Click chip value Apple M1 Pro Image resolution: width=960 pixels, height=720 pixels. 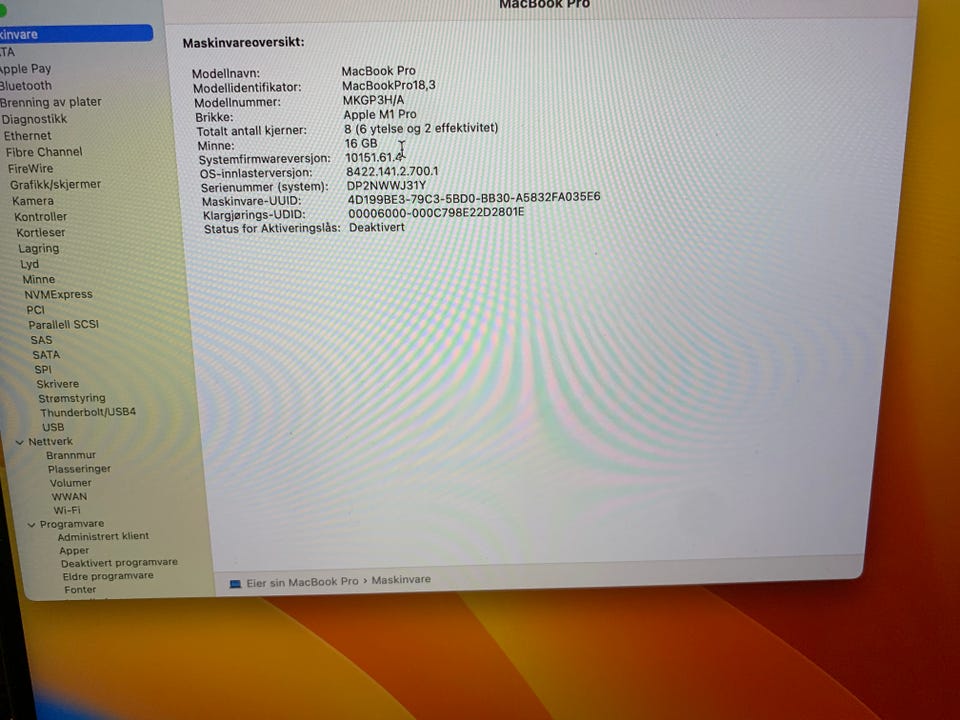tap(380, 114)
